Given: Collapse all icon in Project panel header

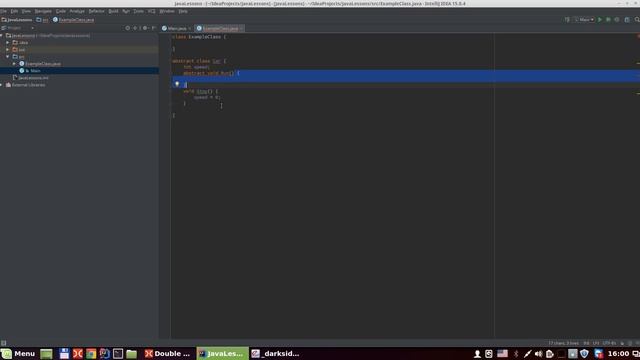Looking at the screenshot, I should pos(135,28).
